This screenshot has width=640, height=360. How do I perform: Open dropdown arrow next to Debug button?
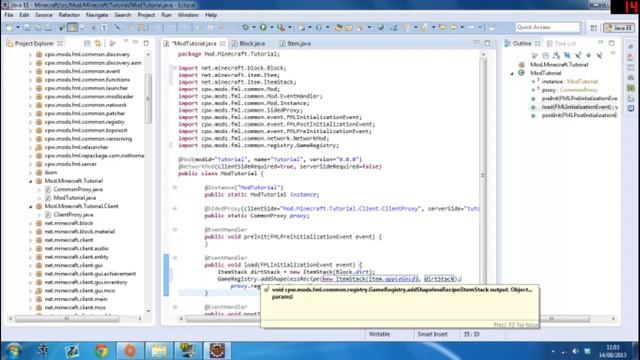[x=253, y=27]
